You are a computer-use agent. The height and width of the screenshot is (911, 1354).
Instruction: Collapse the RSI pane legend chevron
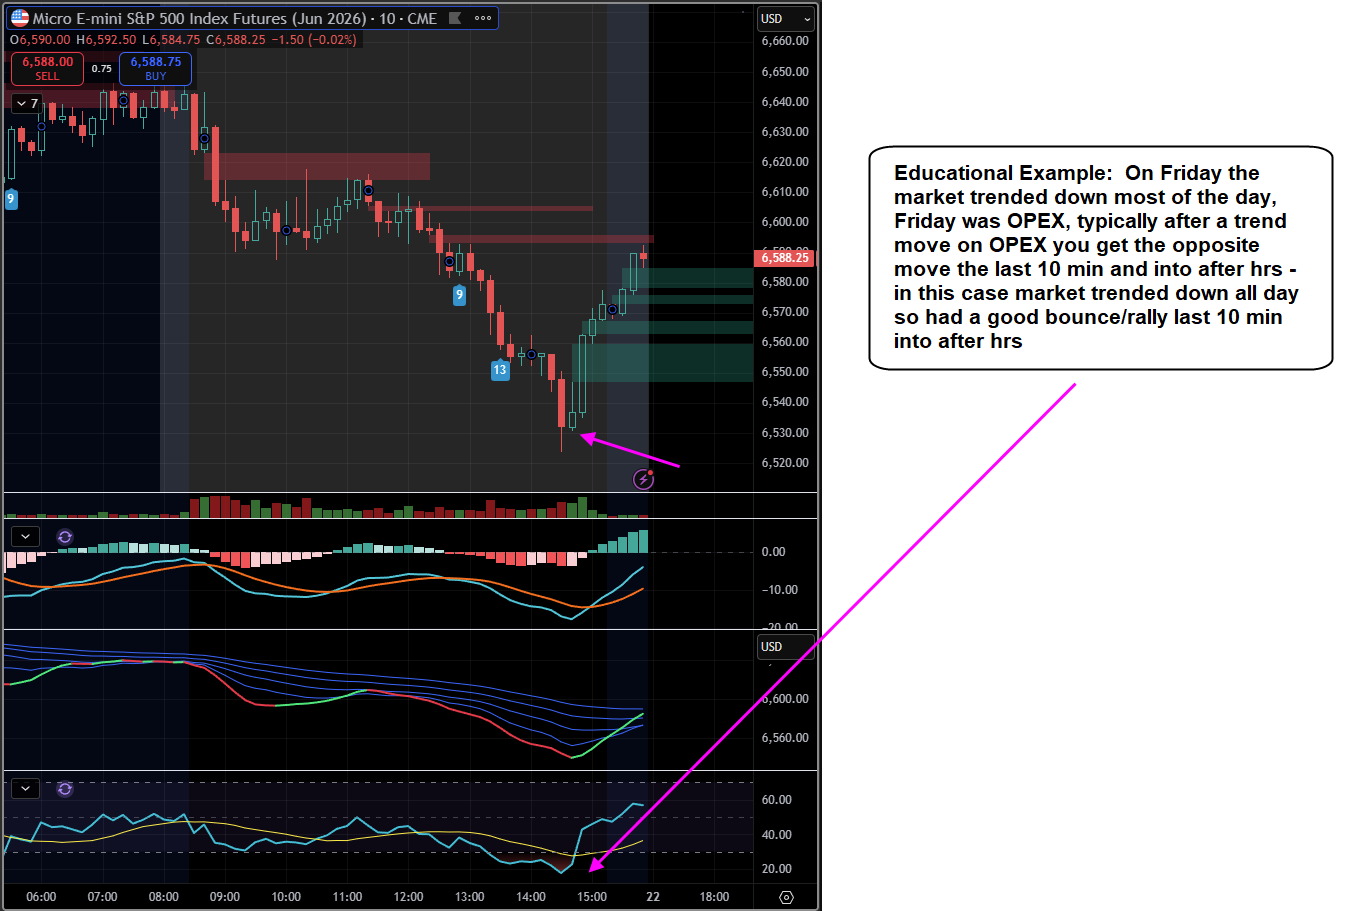(x=25, y=789)
